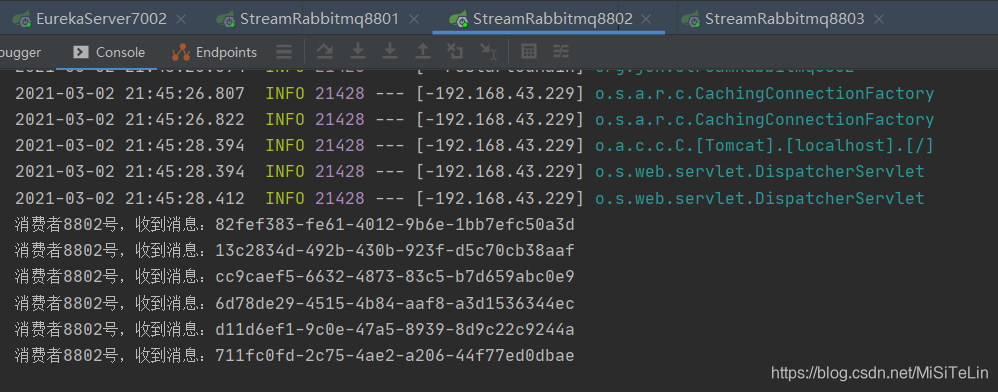Close the StreamRabbitmq8801 tab

[x=413, y=19]
